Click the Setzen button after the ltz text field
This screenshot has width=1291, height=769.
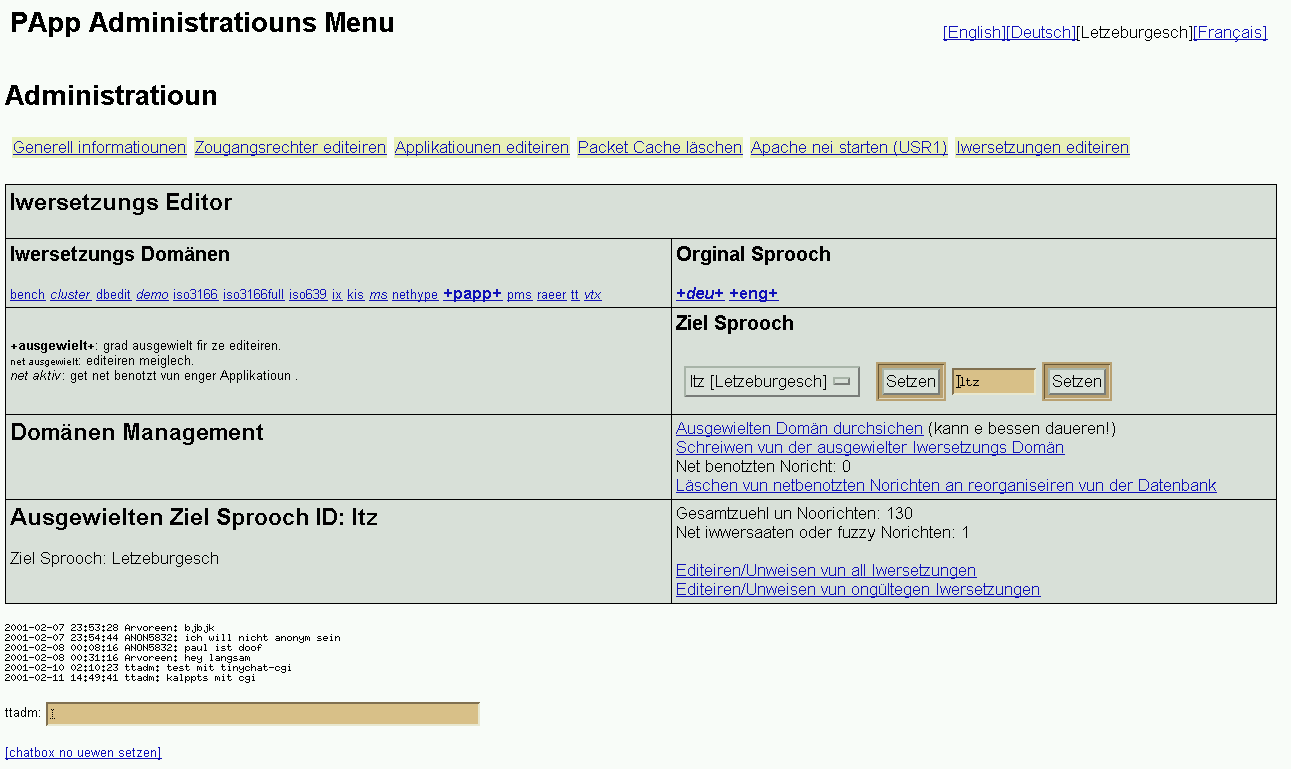[x=1076, y=381]
